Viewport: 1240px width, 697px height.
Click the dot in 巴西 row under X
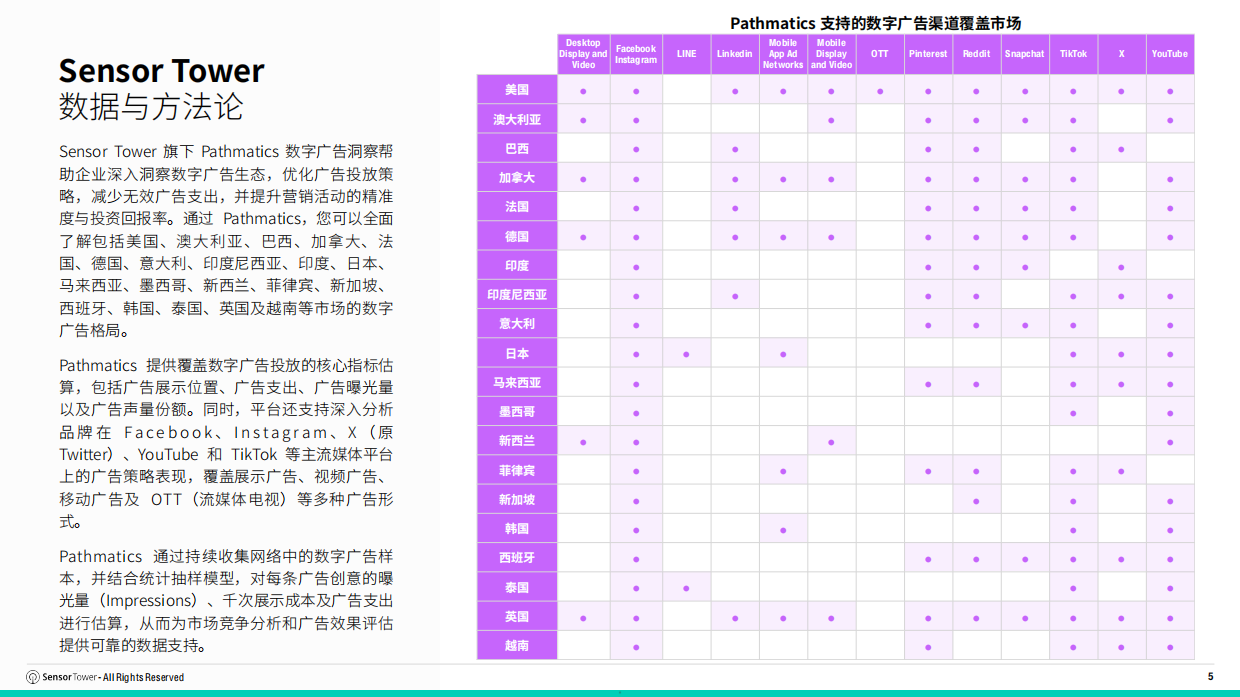pyautogui.click(x=1121, y=149)
